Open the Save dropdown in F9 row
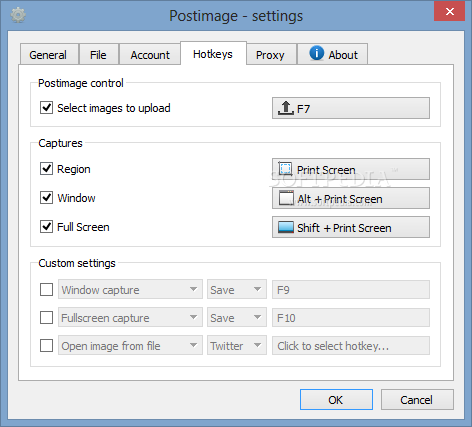 point(237,289)
